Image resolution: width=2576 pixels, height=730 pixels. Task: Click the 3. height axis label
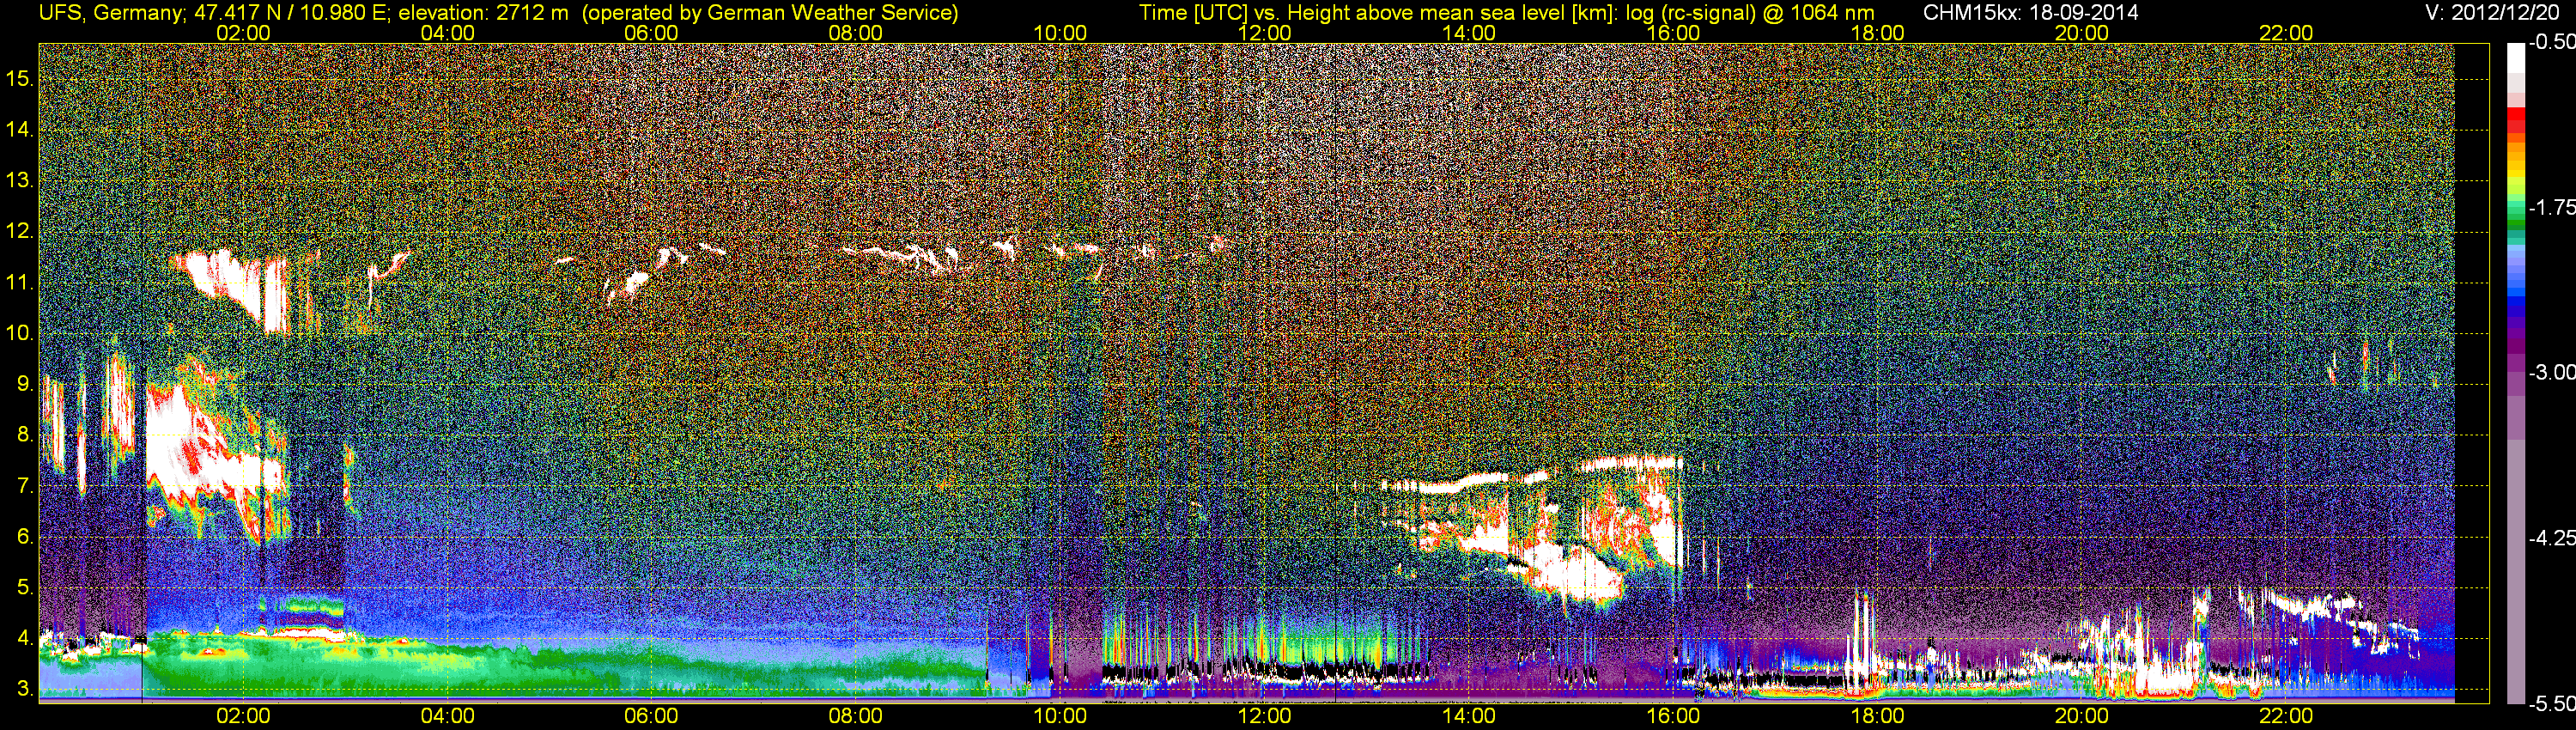point(25,689)
